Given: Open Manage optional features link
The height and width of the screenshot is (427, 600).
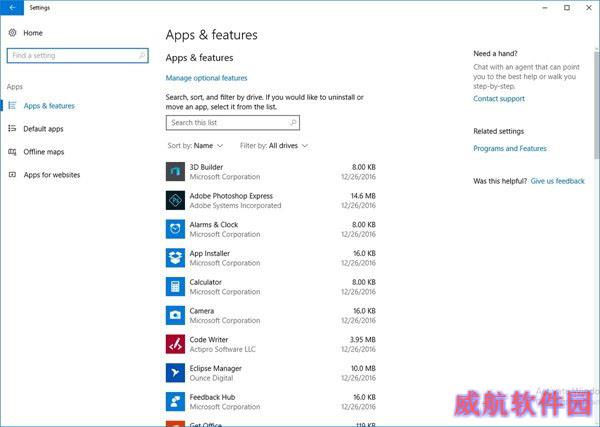Looking at the screenshot, I should 206,78.
